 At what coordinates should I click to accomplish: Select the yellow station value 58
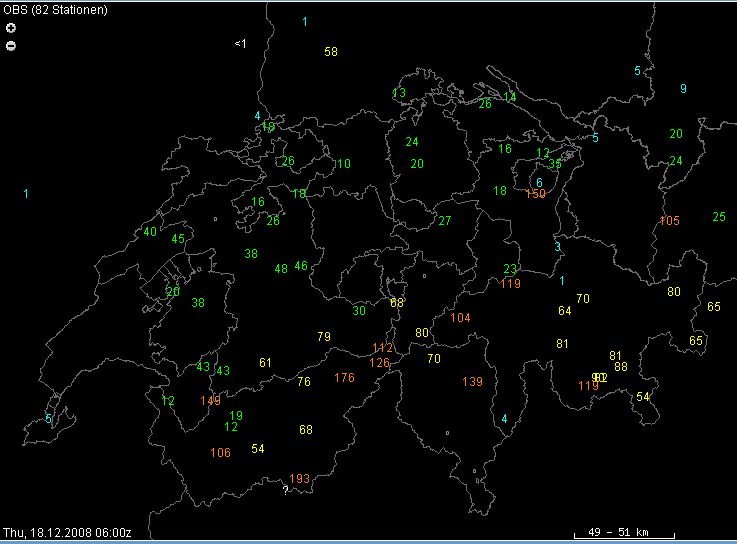click(331, 52)
